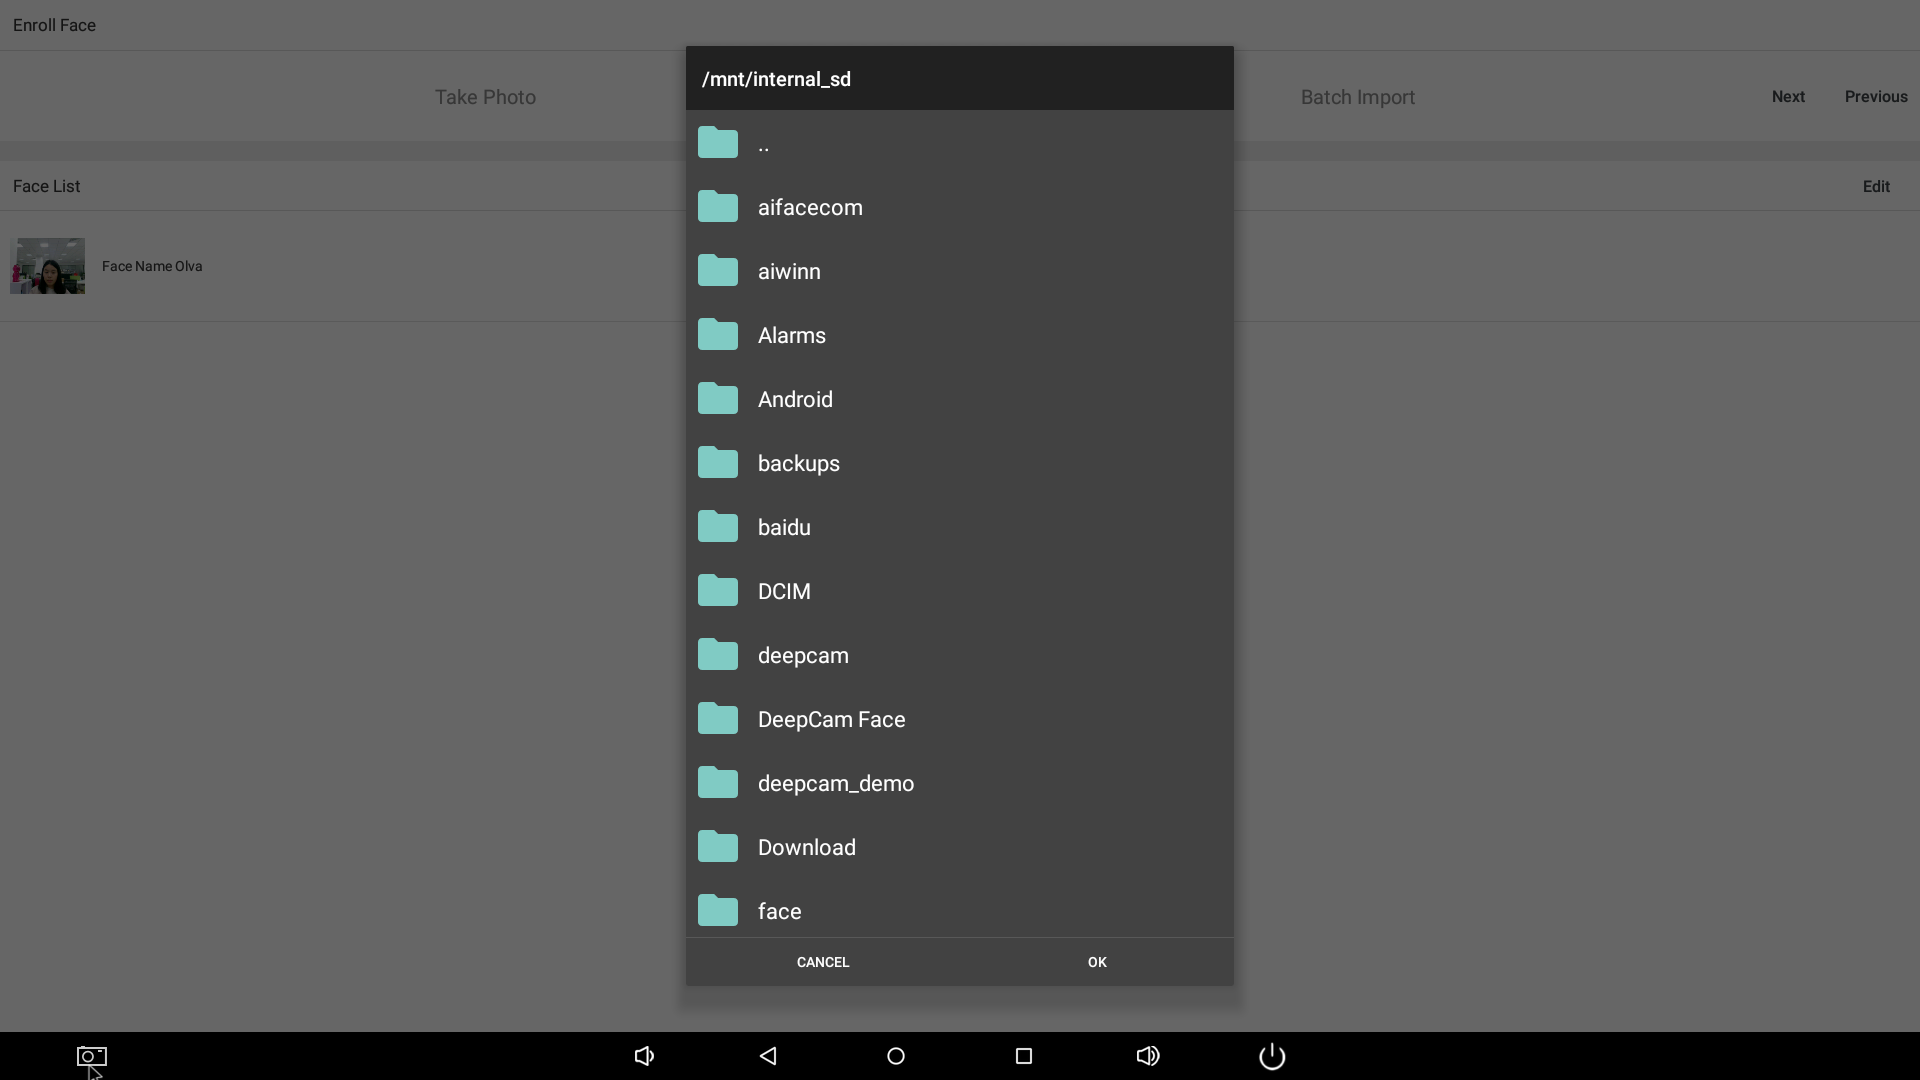
Task: Click the deepcam folder icon
Action: pyautogui.click(x=718, y=655)
